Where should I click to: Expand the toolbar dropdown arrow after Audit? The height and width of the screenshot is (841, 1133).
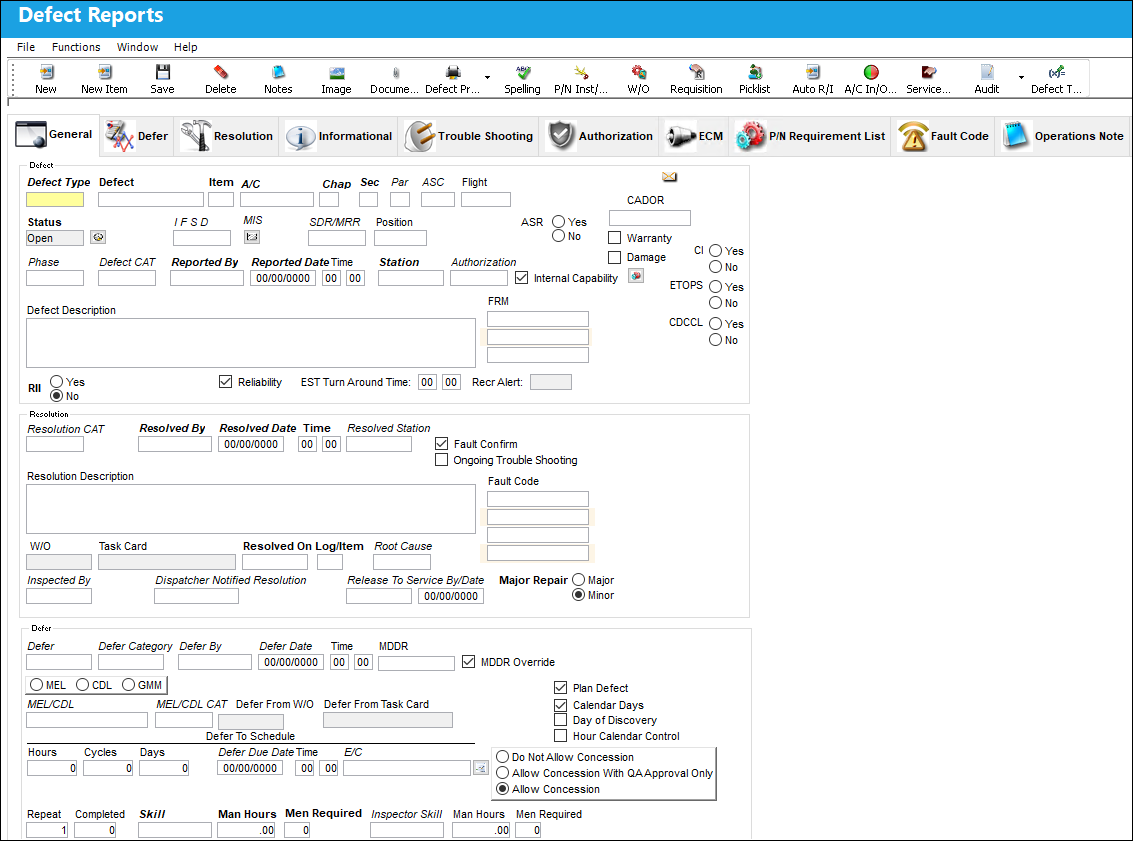coord(1021,77)
